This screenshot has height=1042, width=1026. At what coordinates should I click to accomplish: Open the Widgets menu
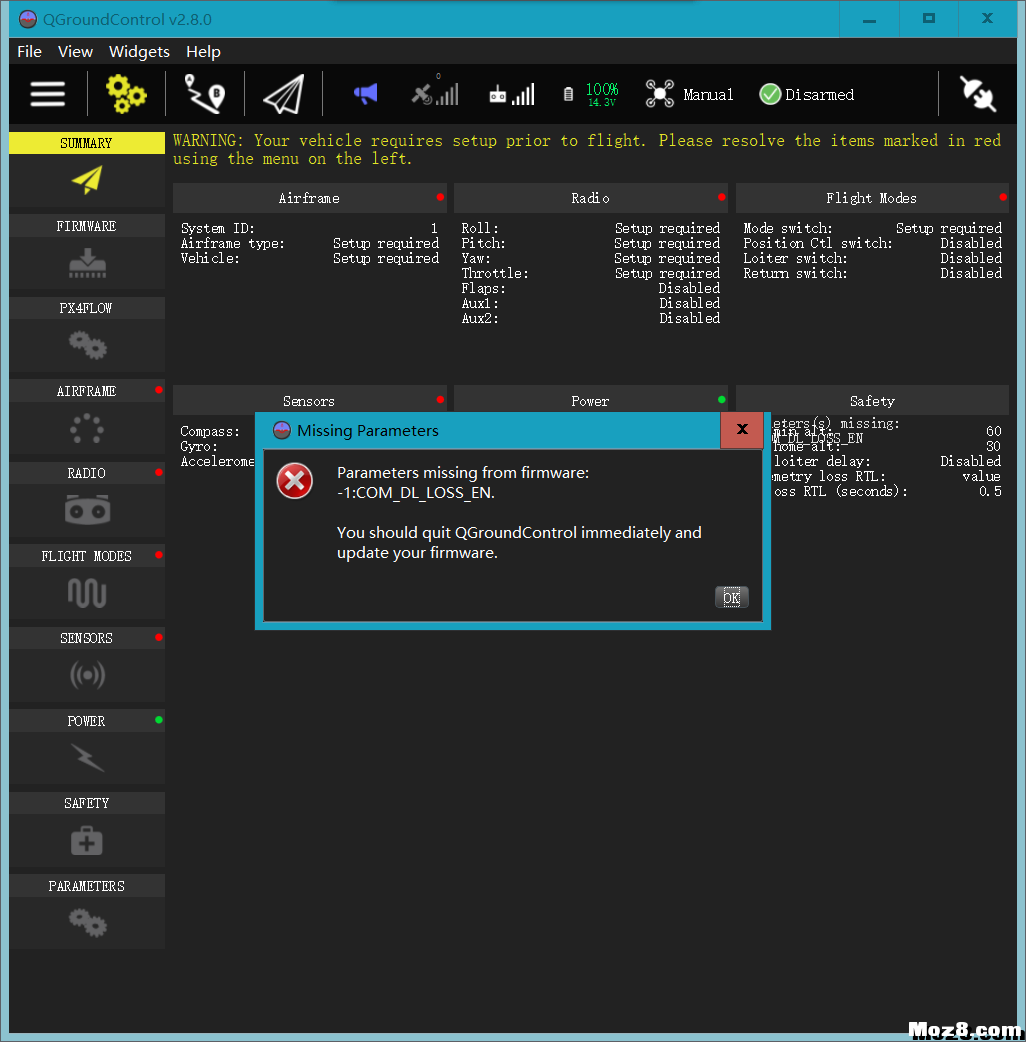click(x=139, y=52)
